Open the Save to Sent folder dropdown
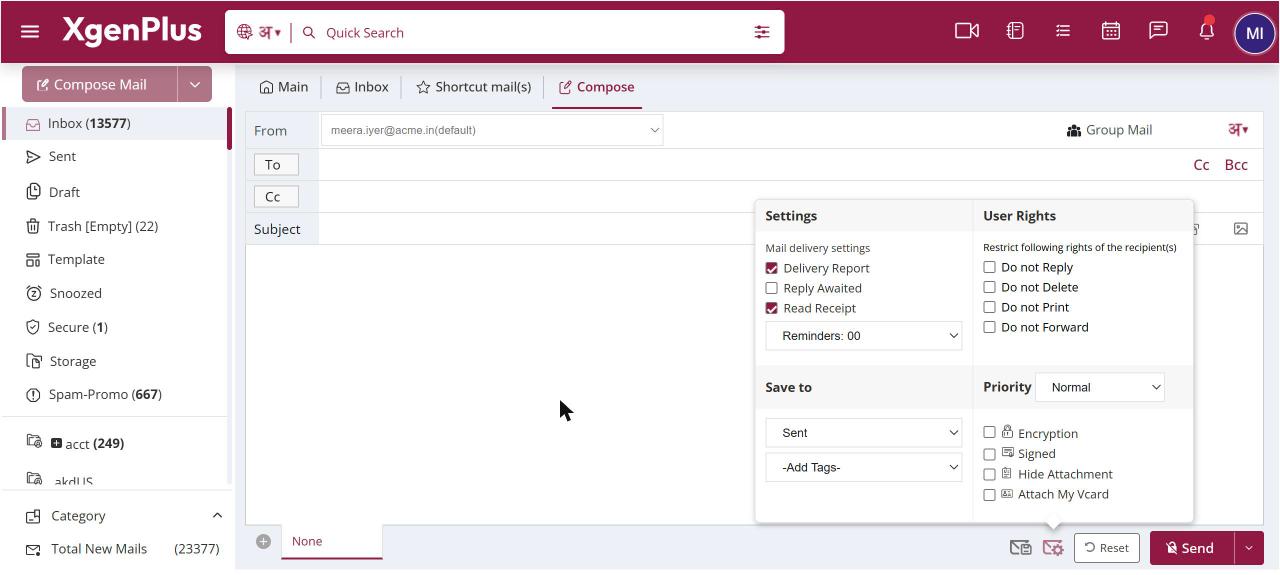The image size is (1280, 575). point(864,433)
